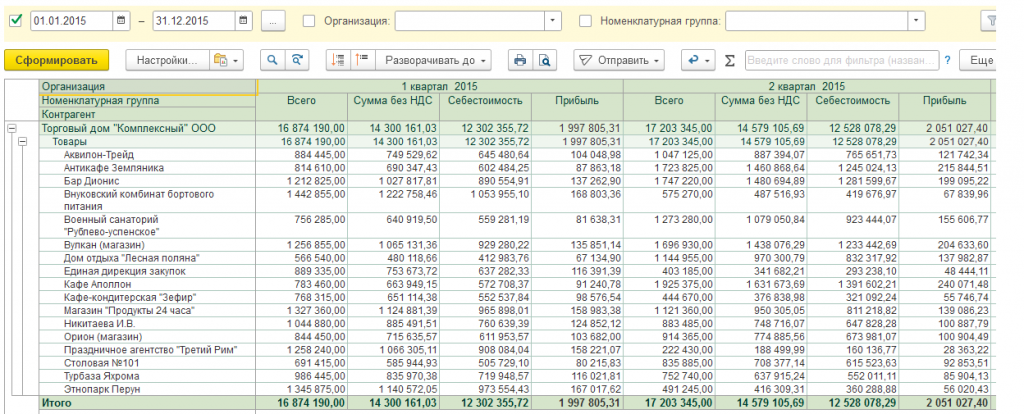Open the Отправить menu
Image resolution: width=1024 pixels, height=414 pixels.
tap(620, 61)
